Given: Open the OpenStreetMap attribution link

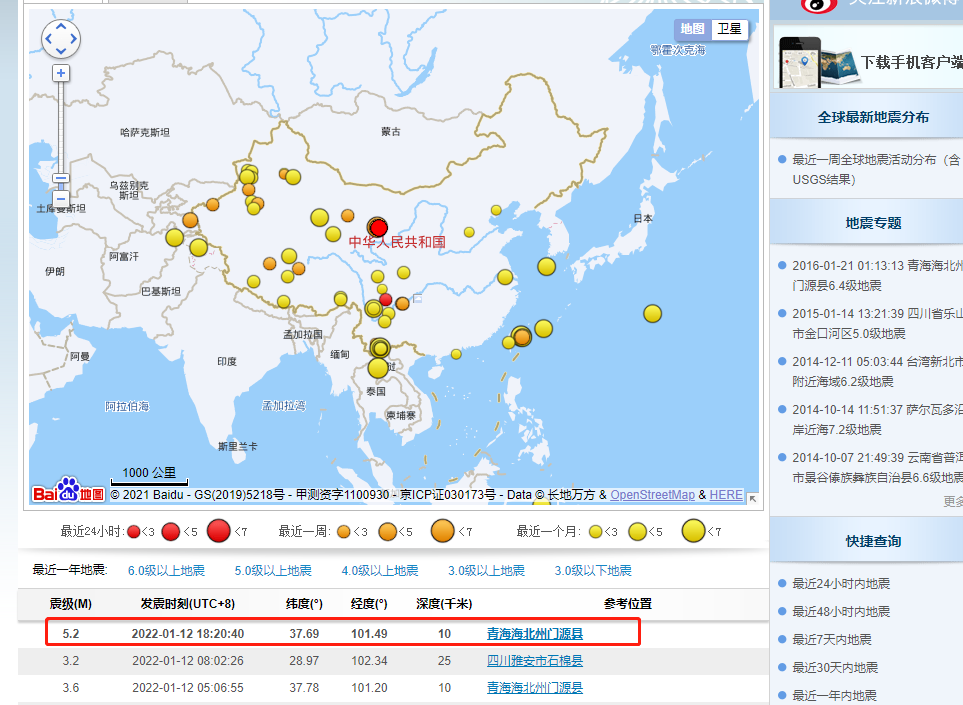Looking at the screenshot, I should (652, 495).
